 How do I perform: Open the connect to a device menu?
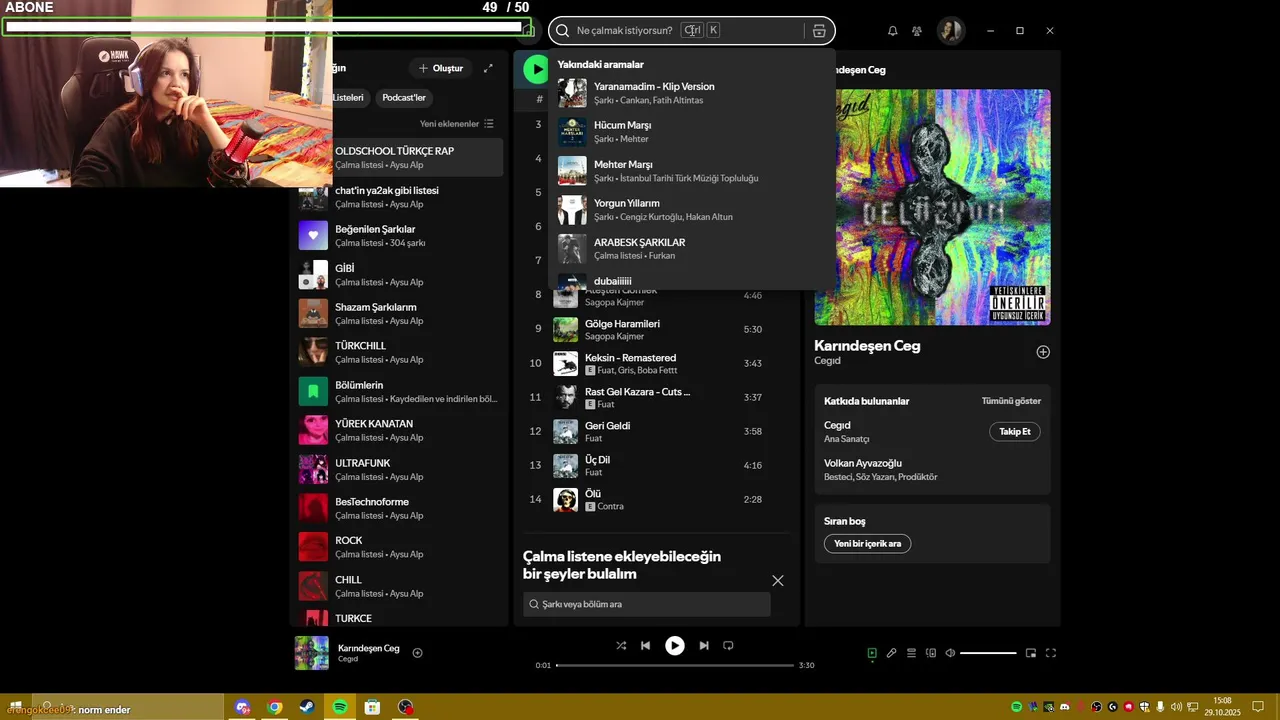(x=931, y=653)
